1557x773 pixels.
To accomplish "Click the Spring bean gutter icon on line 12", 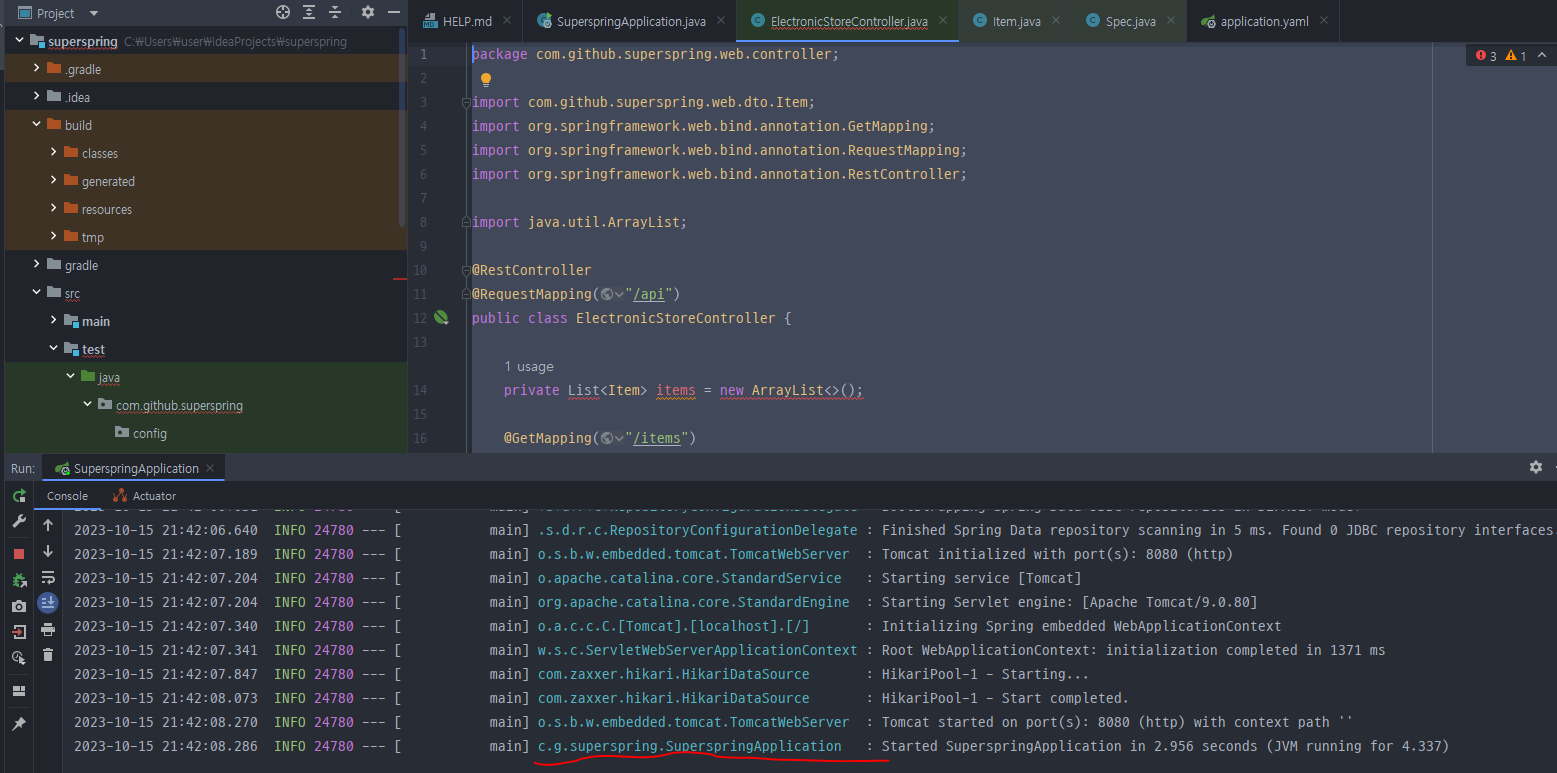I will pos(441,318).
